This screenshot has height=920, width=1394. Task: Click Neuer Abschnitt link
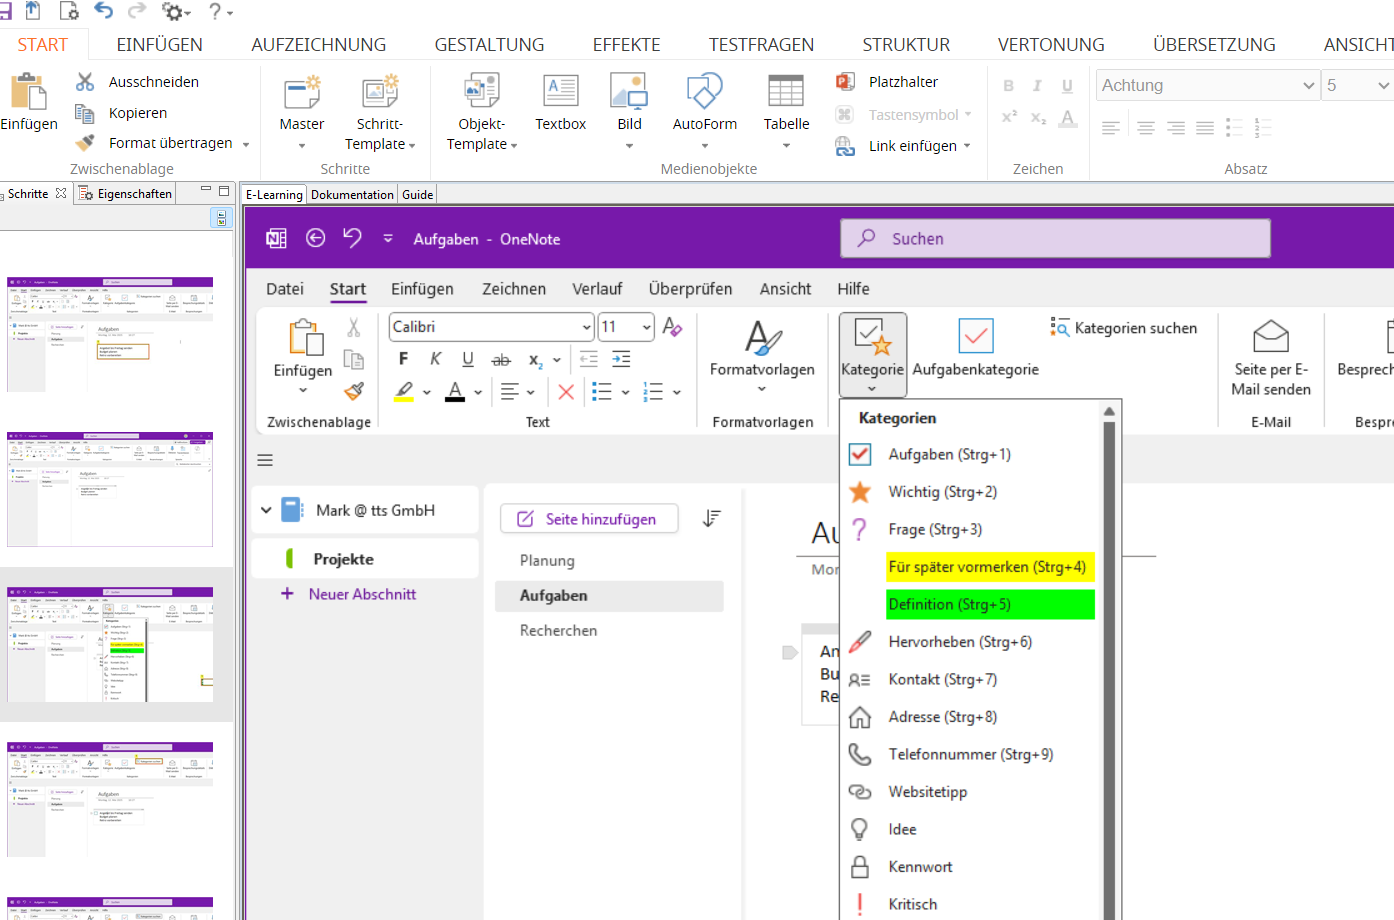click(362, 594)
